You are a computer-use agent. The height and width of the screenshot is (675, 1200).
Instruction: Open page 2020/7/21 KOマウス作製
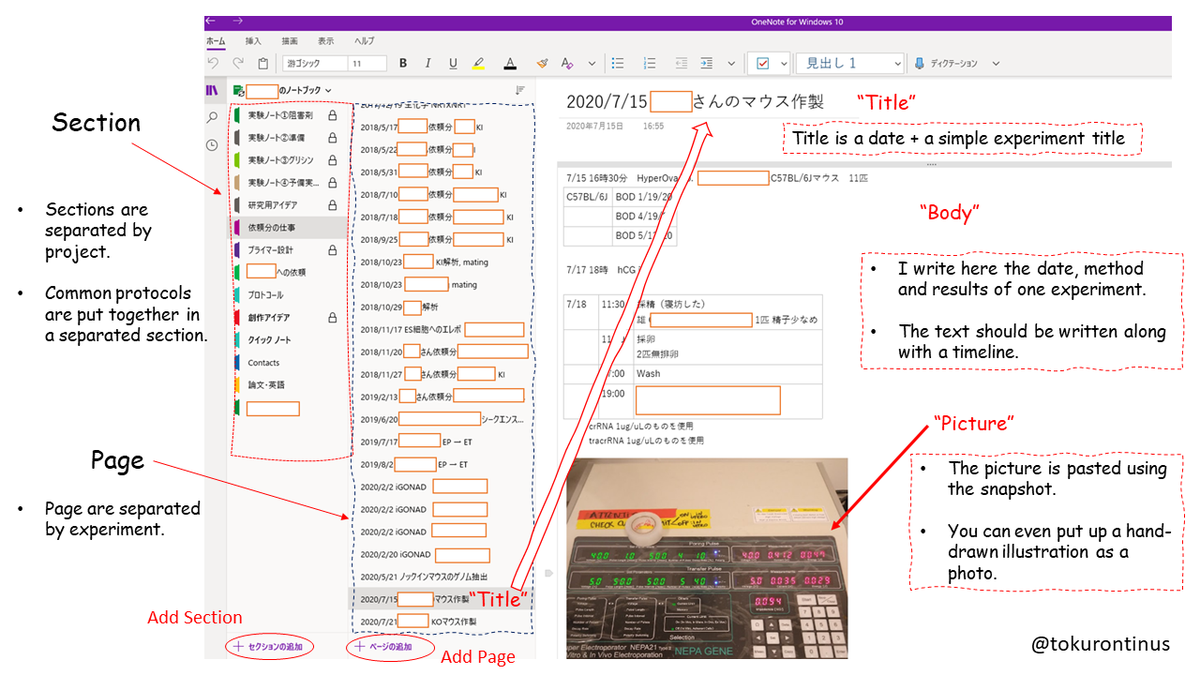440,621
